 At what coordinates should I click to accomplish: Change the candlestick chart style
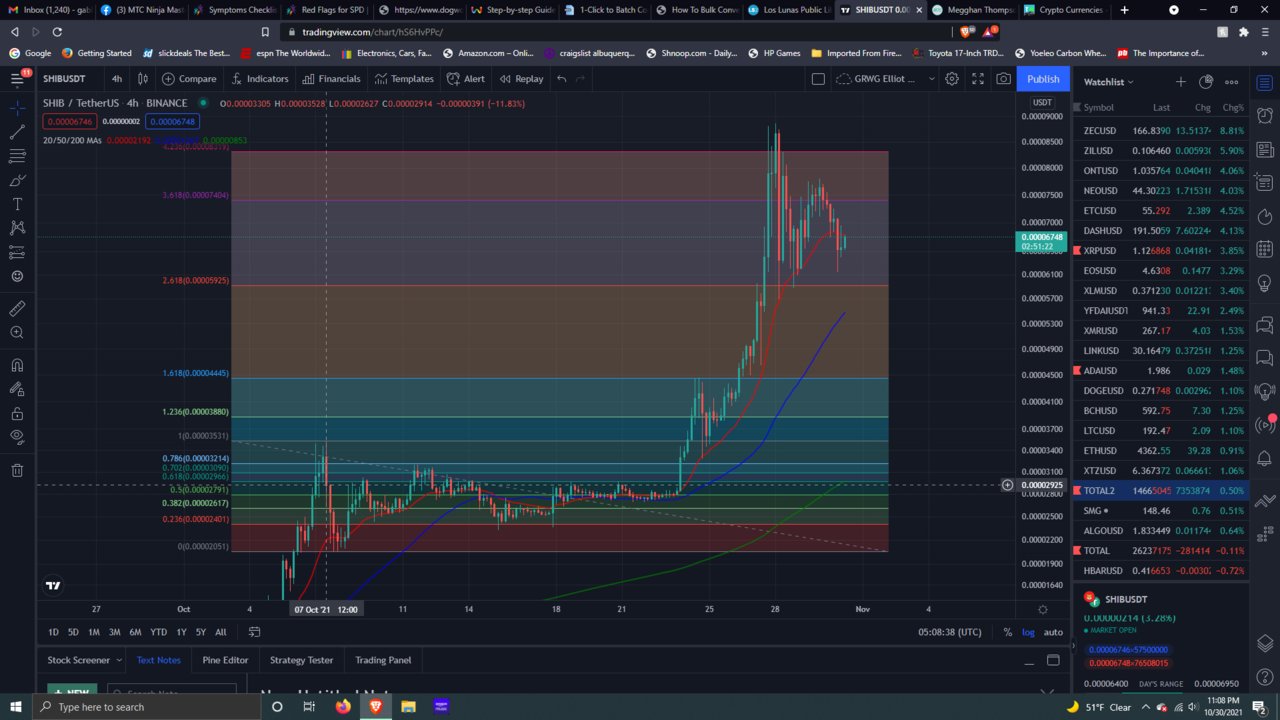tap(143, 79)
